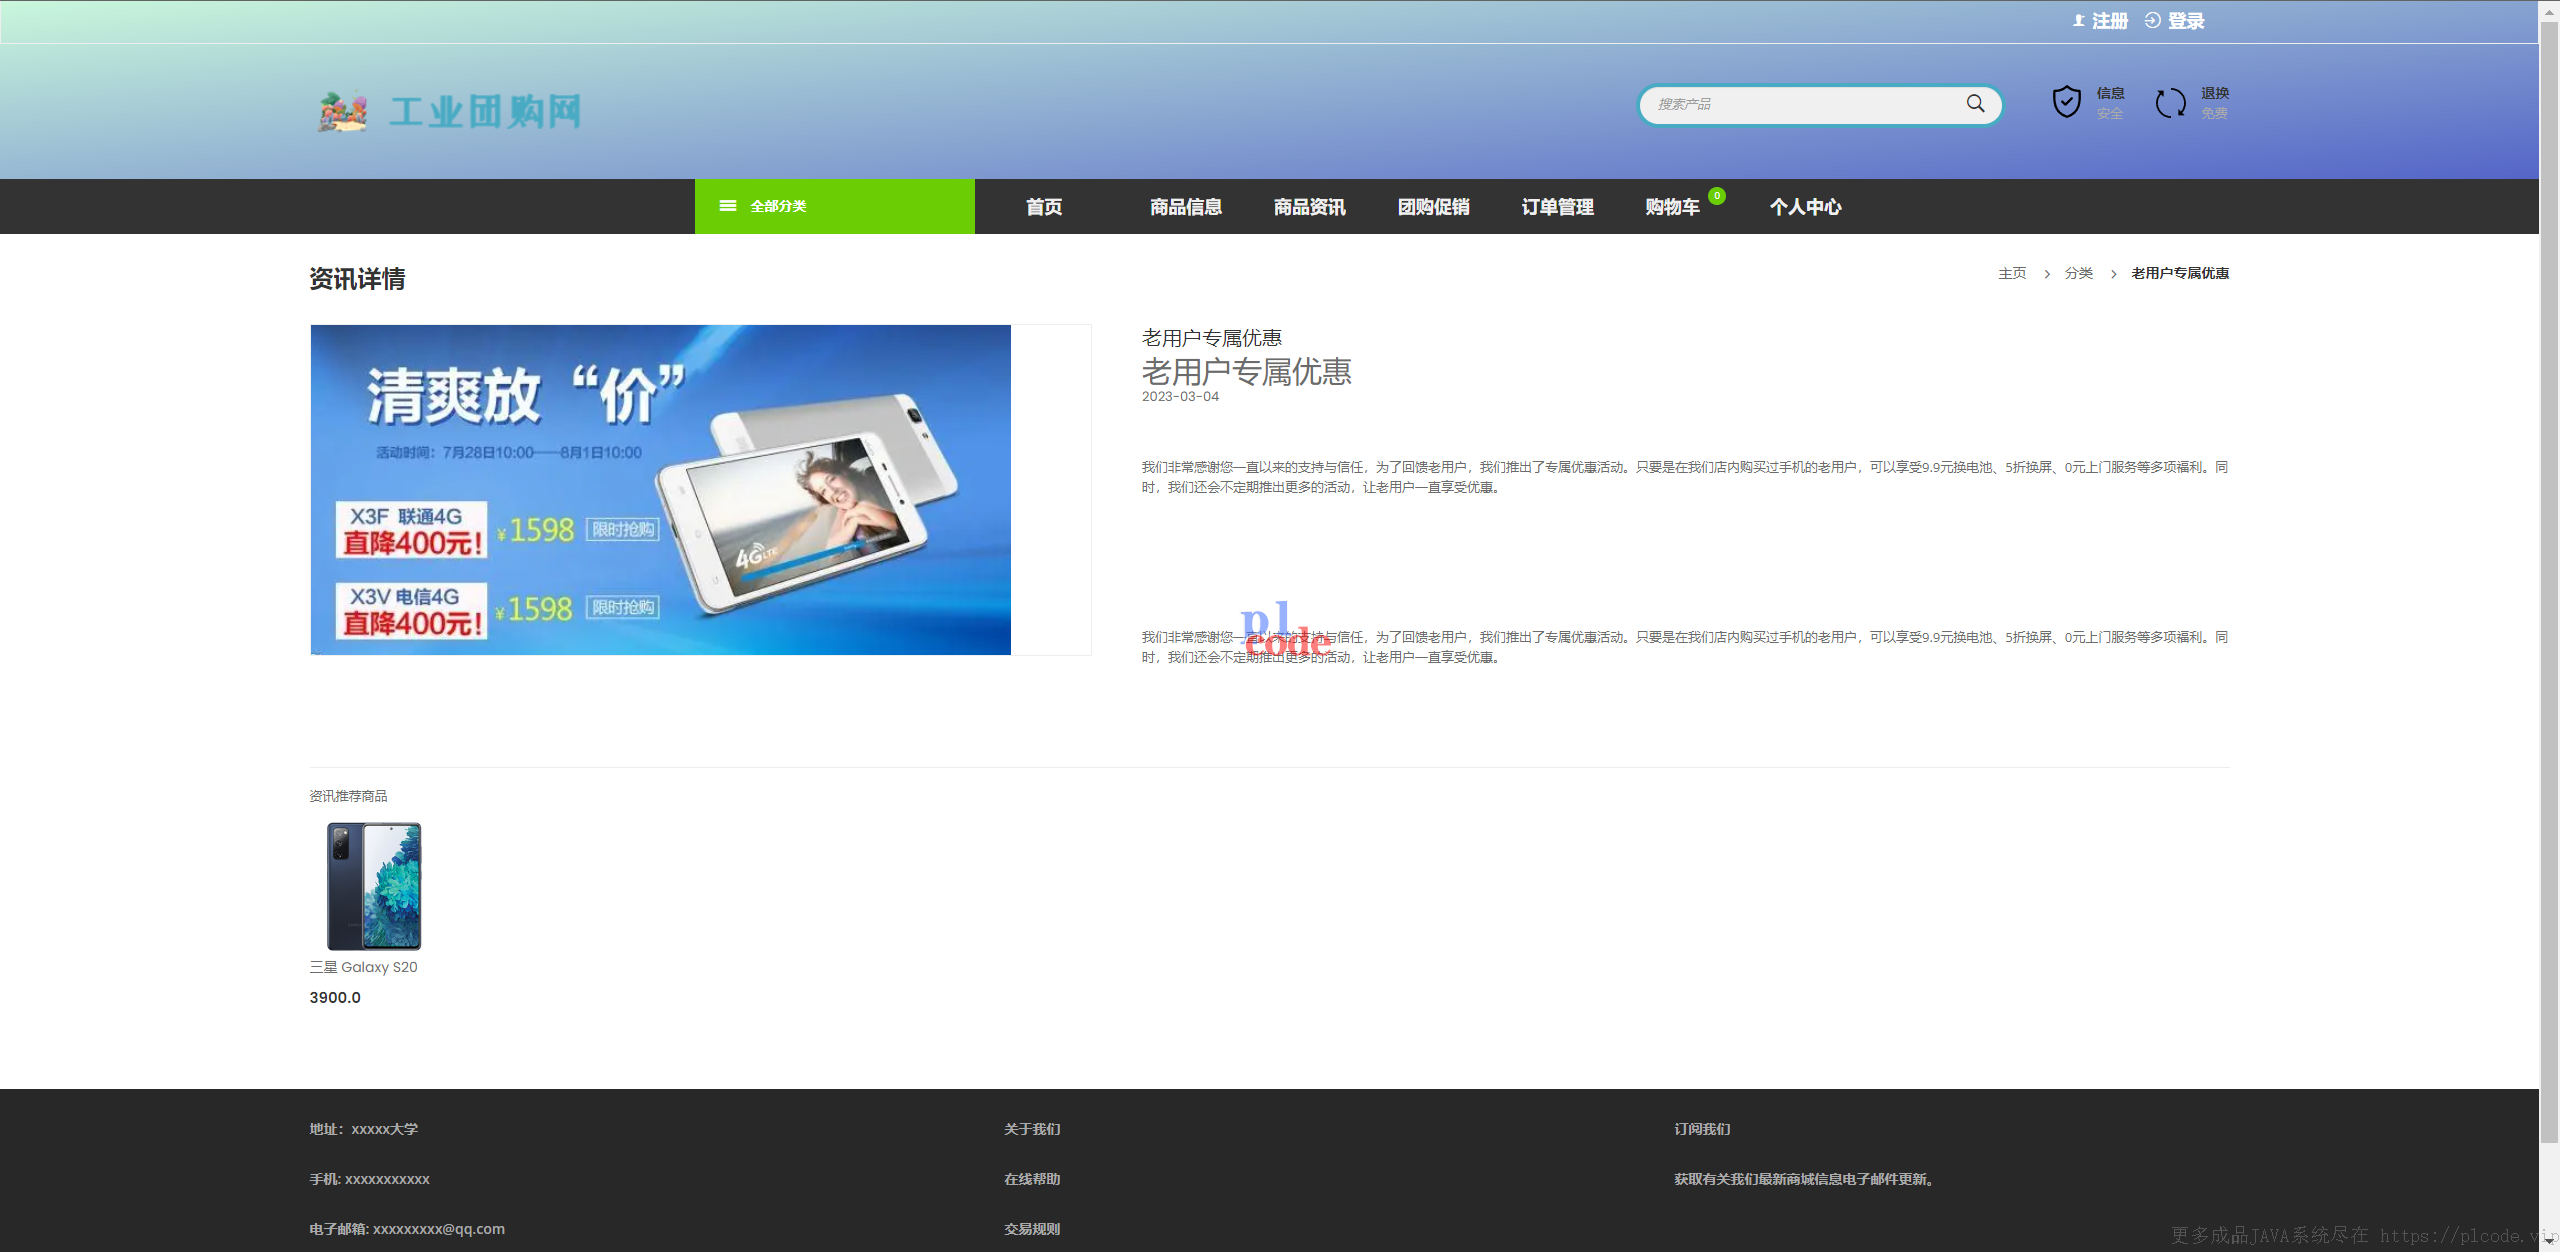This screenshot has height=1252, width=2560.
Task: Open 个人中心 nav item
Action: click(1806, 207)
